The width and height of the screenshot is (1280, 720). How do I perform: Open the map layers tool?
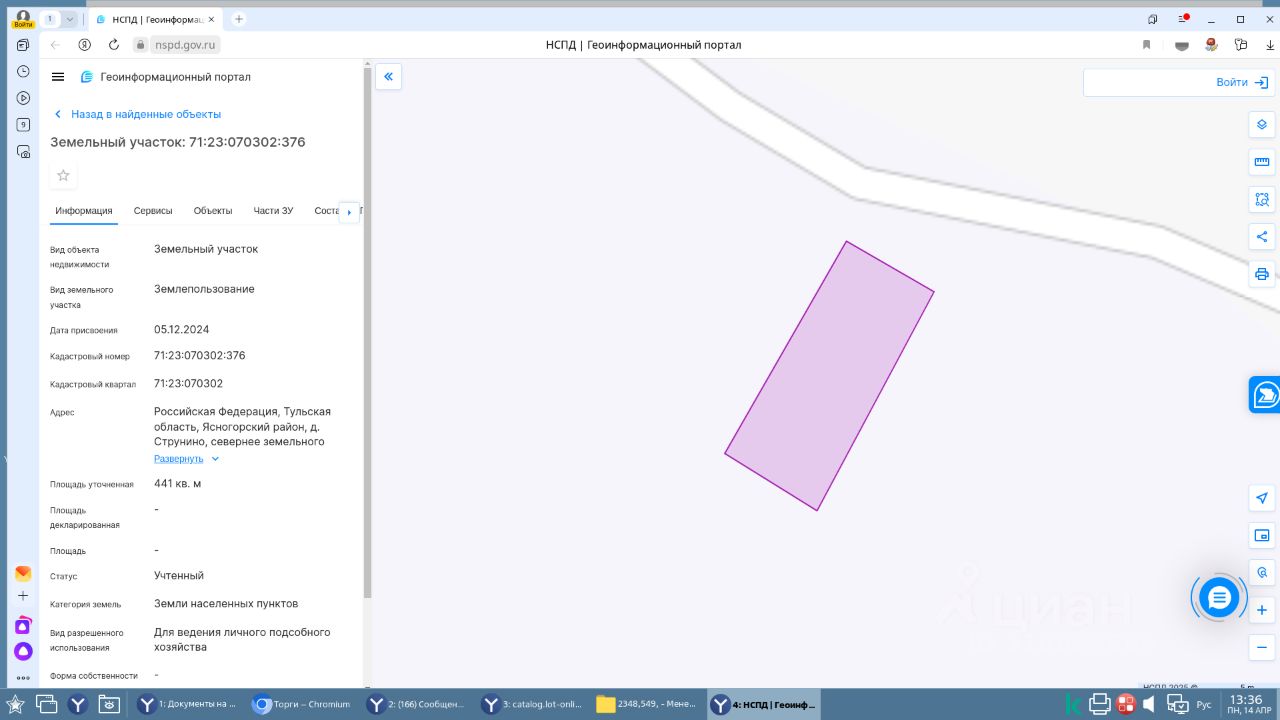1262,125
